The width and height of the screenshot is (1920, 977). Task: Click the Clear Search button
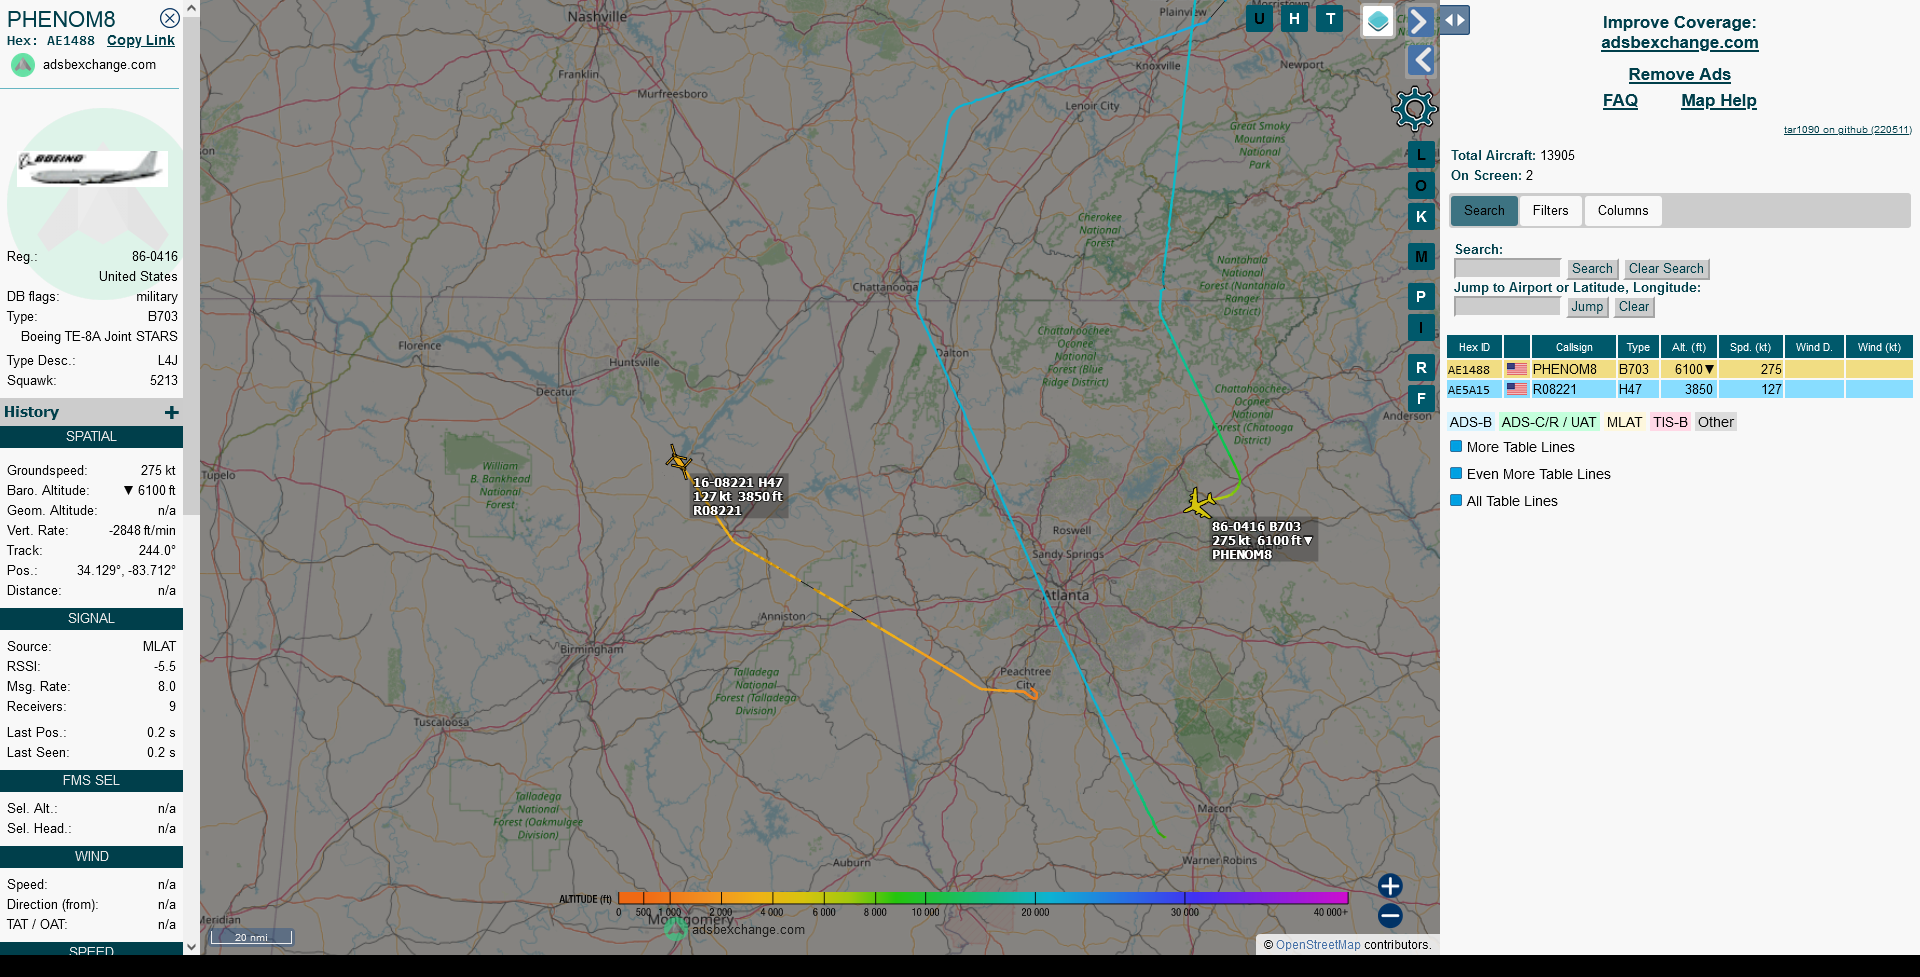1666,269
